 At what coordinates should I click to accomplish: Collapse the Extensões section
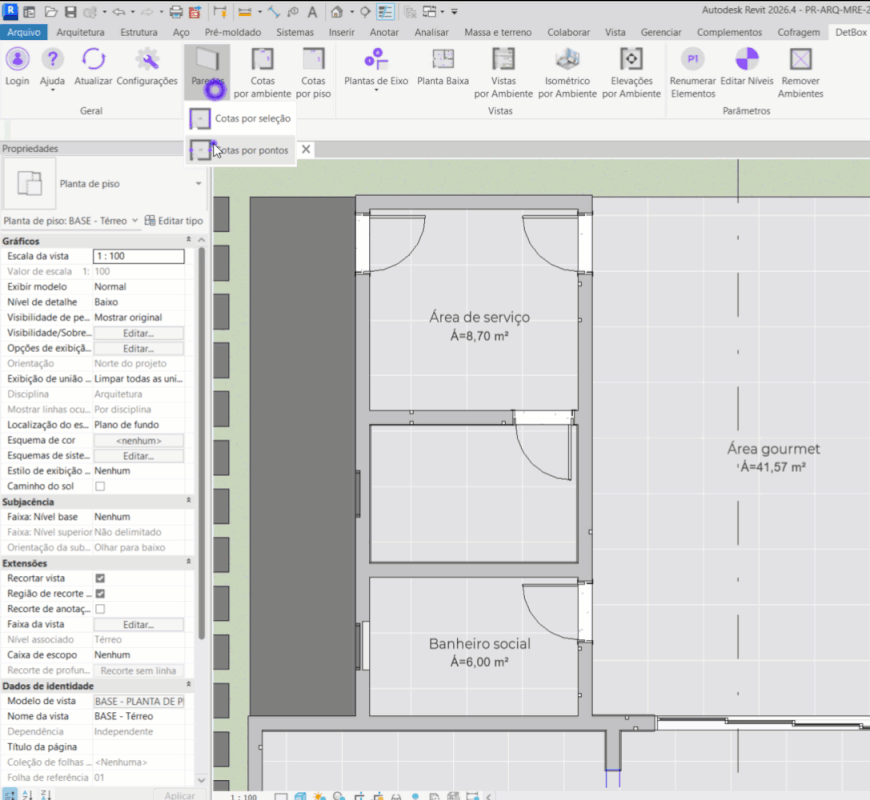pos(189,562)
